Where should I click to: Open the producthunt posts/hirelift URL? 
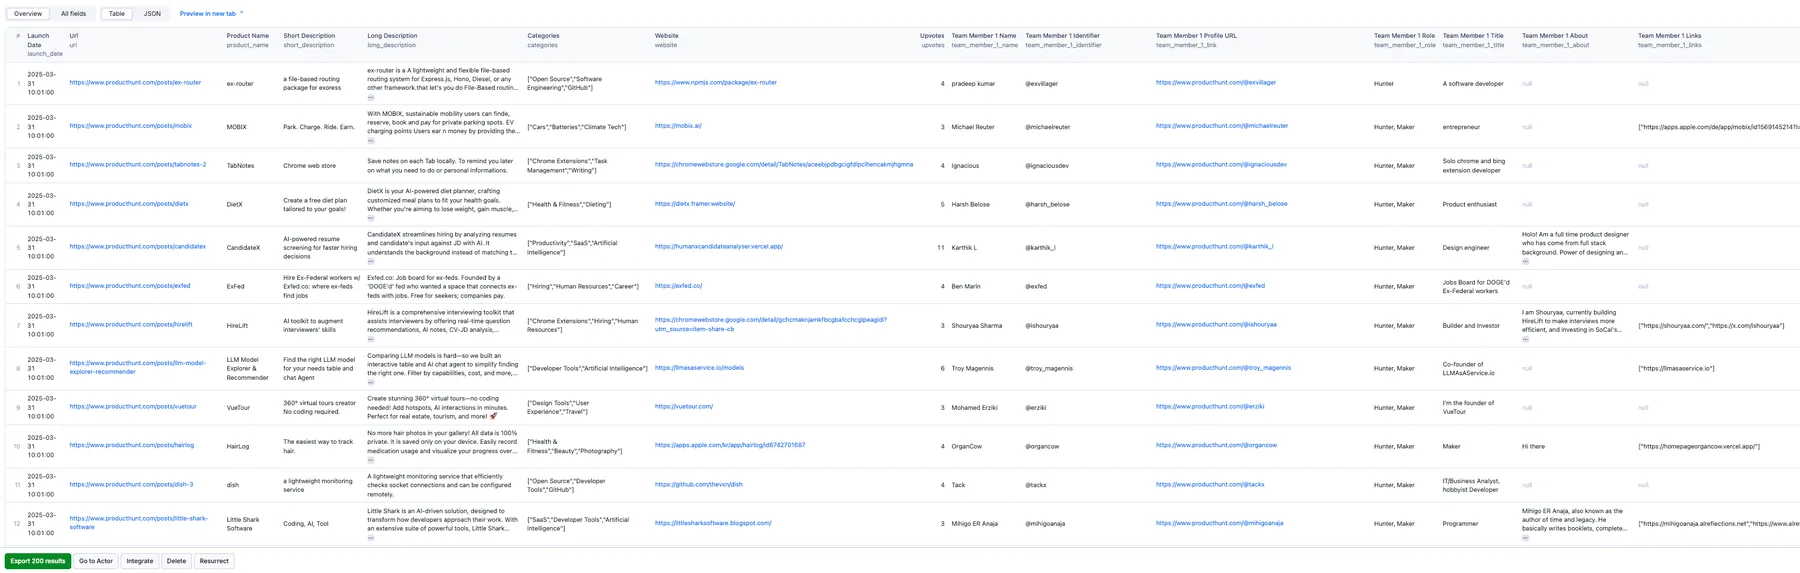pyautogui.click(x=131, y=325)
